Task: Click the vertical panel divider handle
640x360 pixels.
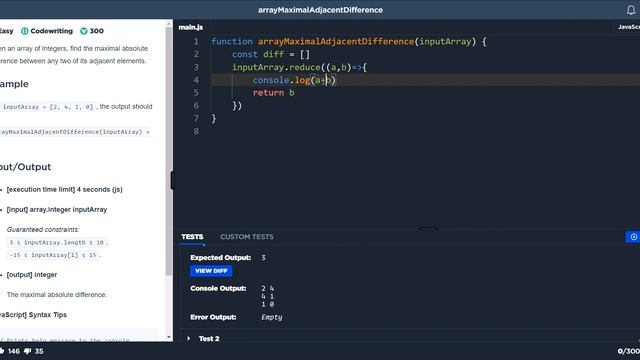Action: (173, 180)
